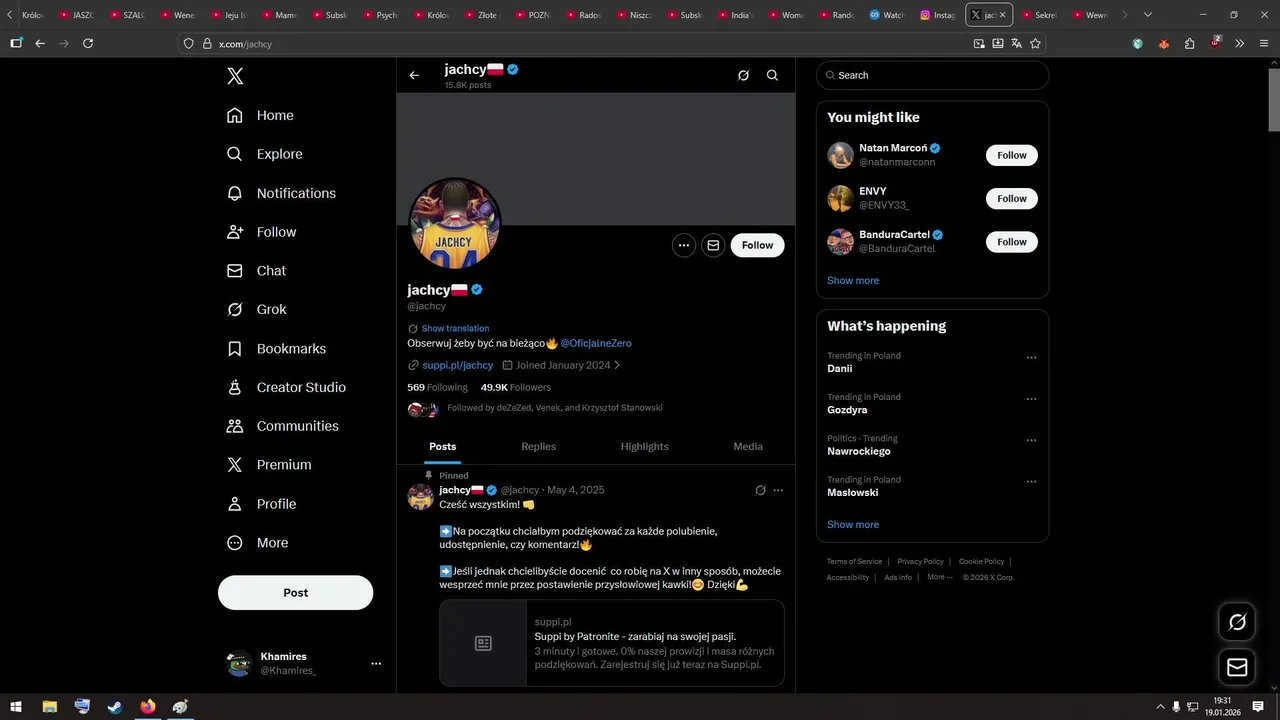Message jachcy via the envelope icon
The image size is (1280, 720).
coord(713,245)
